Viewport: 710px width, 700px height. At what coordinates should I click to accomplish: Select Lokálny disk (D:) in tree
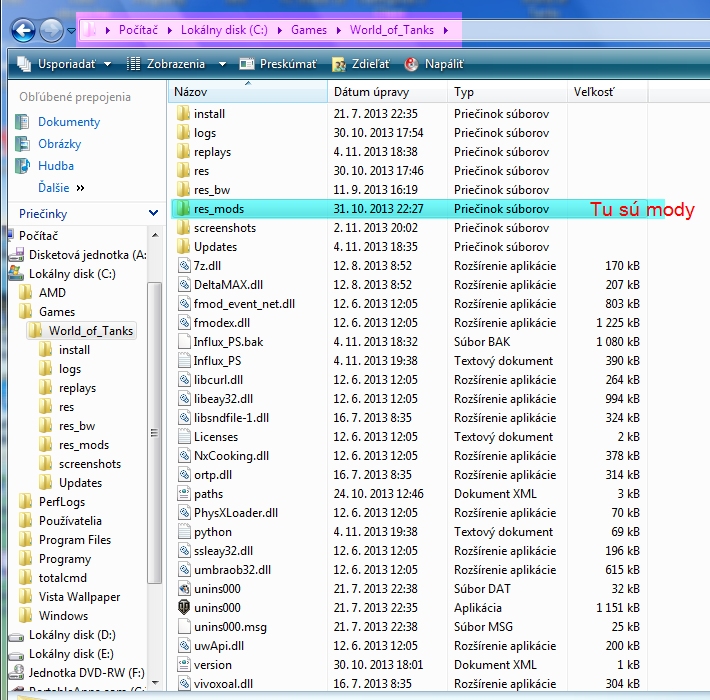pos(72,635)
